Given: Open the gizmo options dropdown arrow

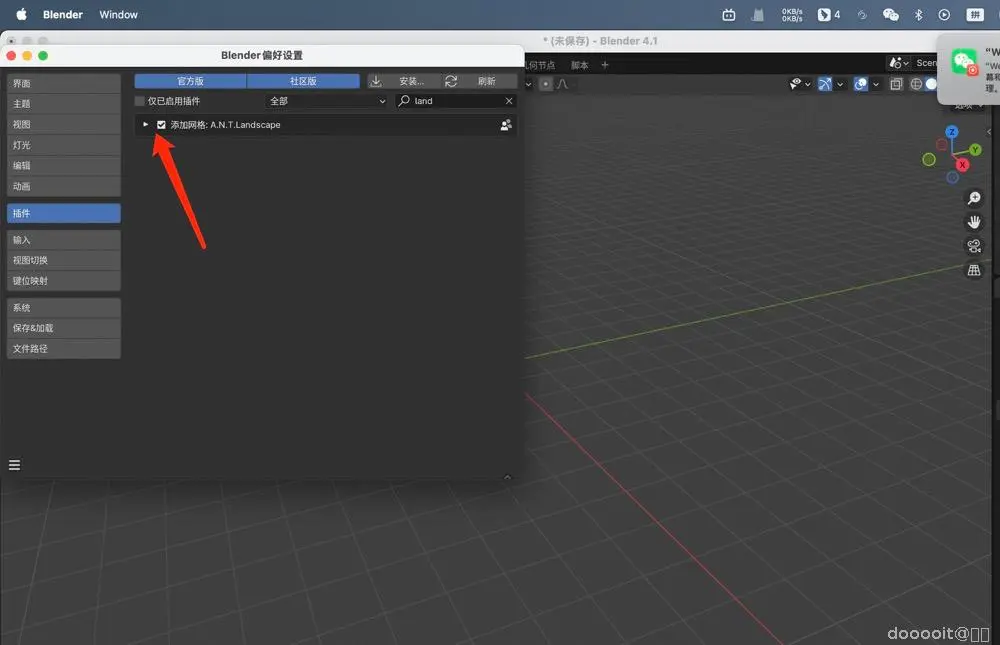Looking at the screenshot, I should (x=840, y=84).
